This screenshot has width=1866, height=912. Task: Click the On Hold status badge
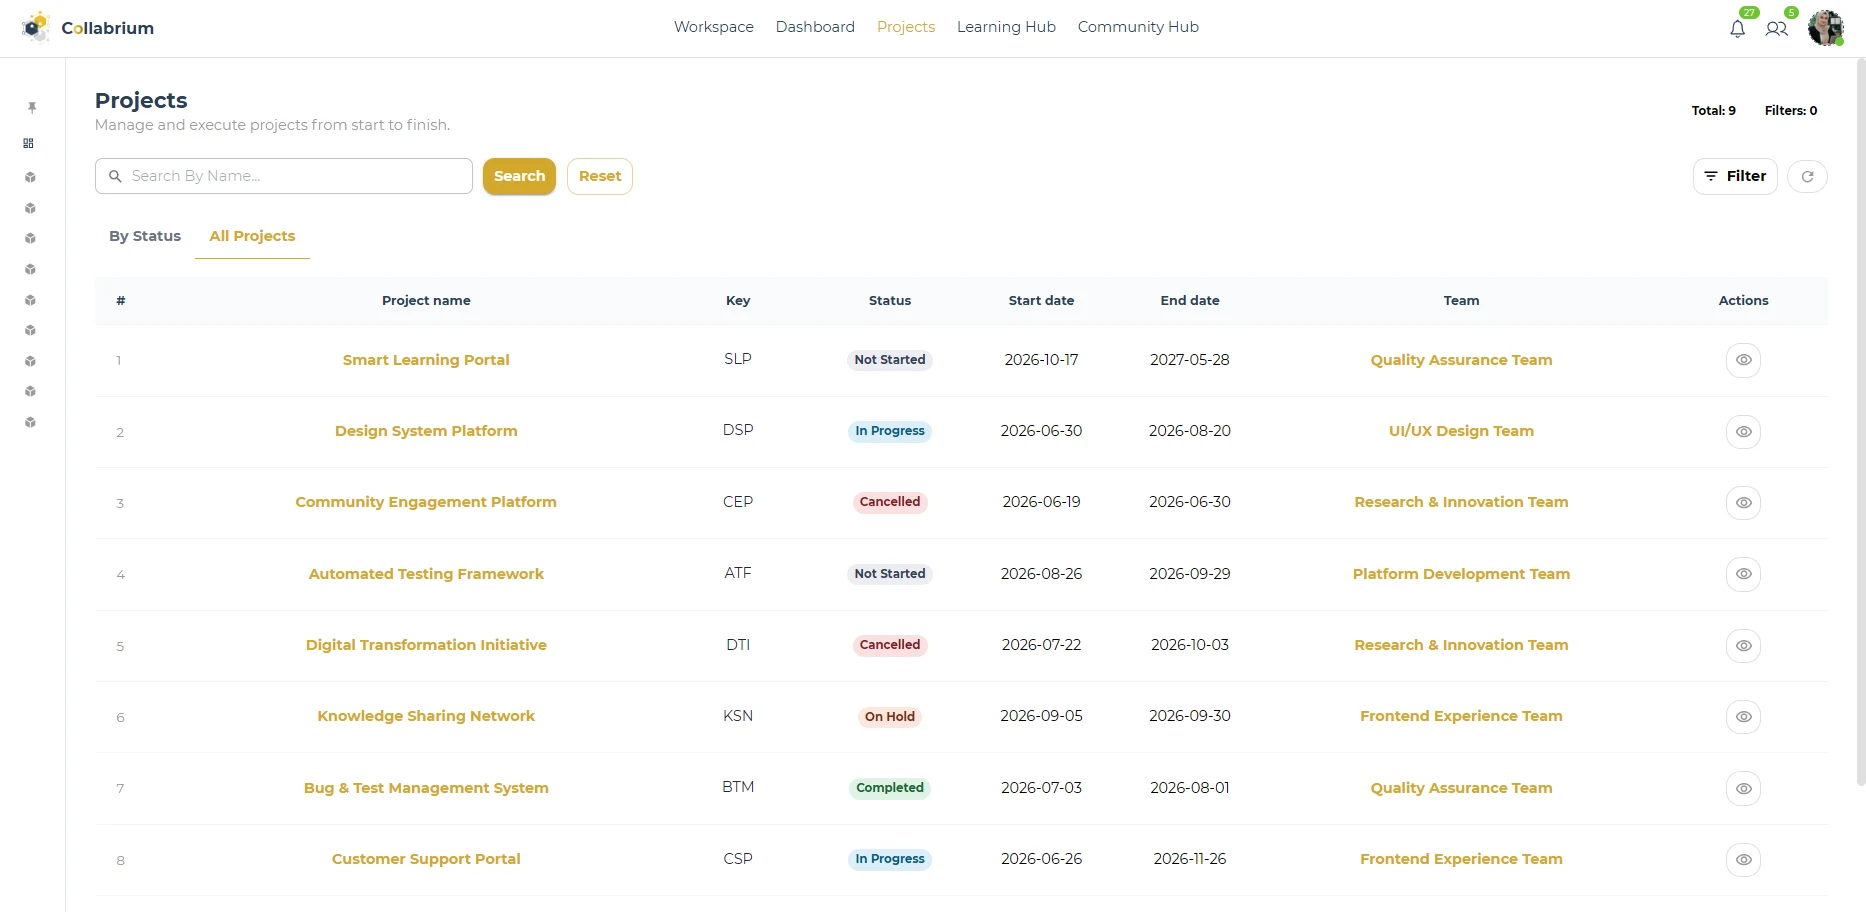click(x=890, y=717)
